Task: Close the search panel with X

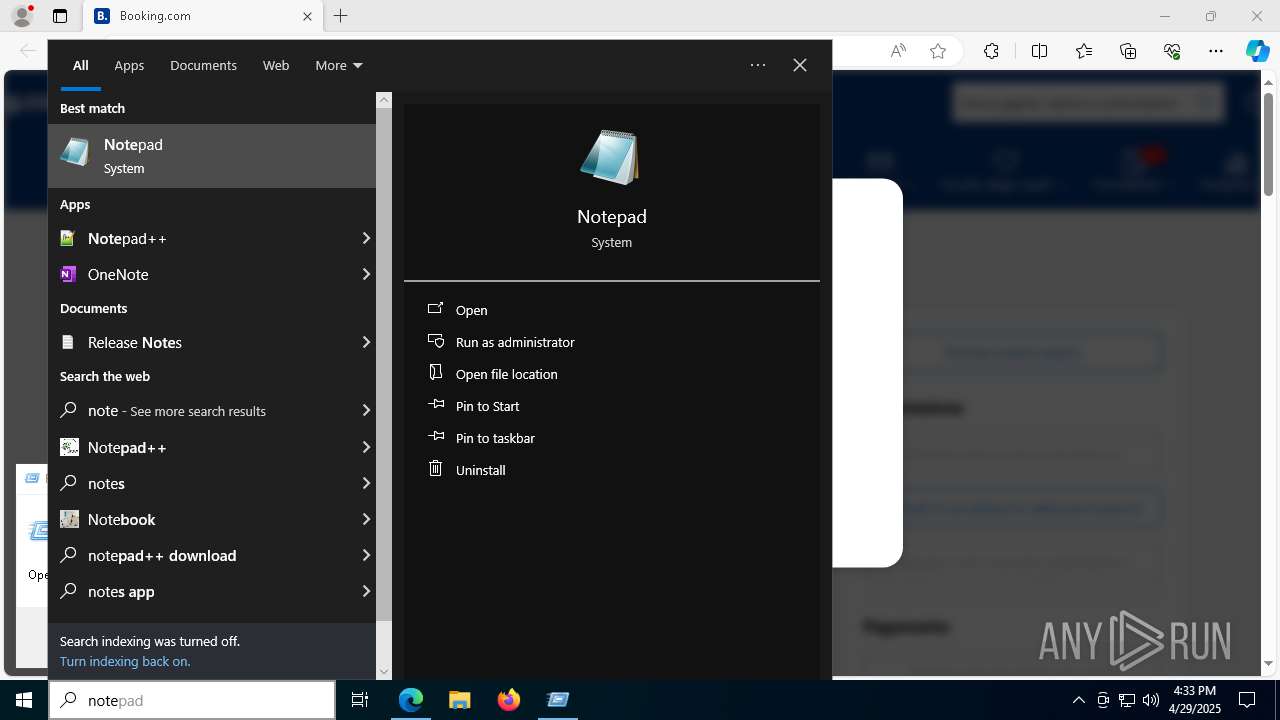Action: tap(800, 65)
